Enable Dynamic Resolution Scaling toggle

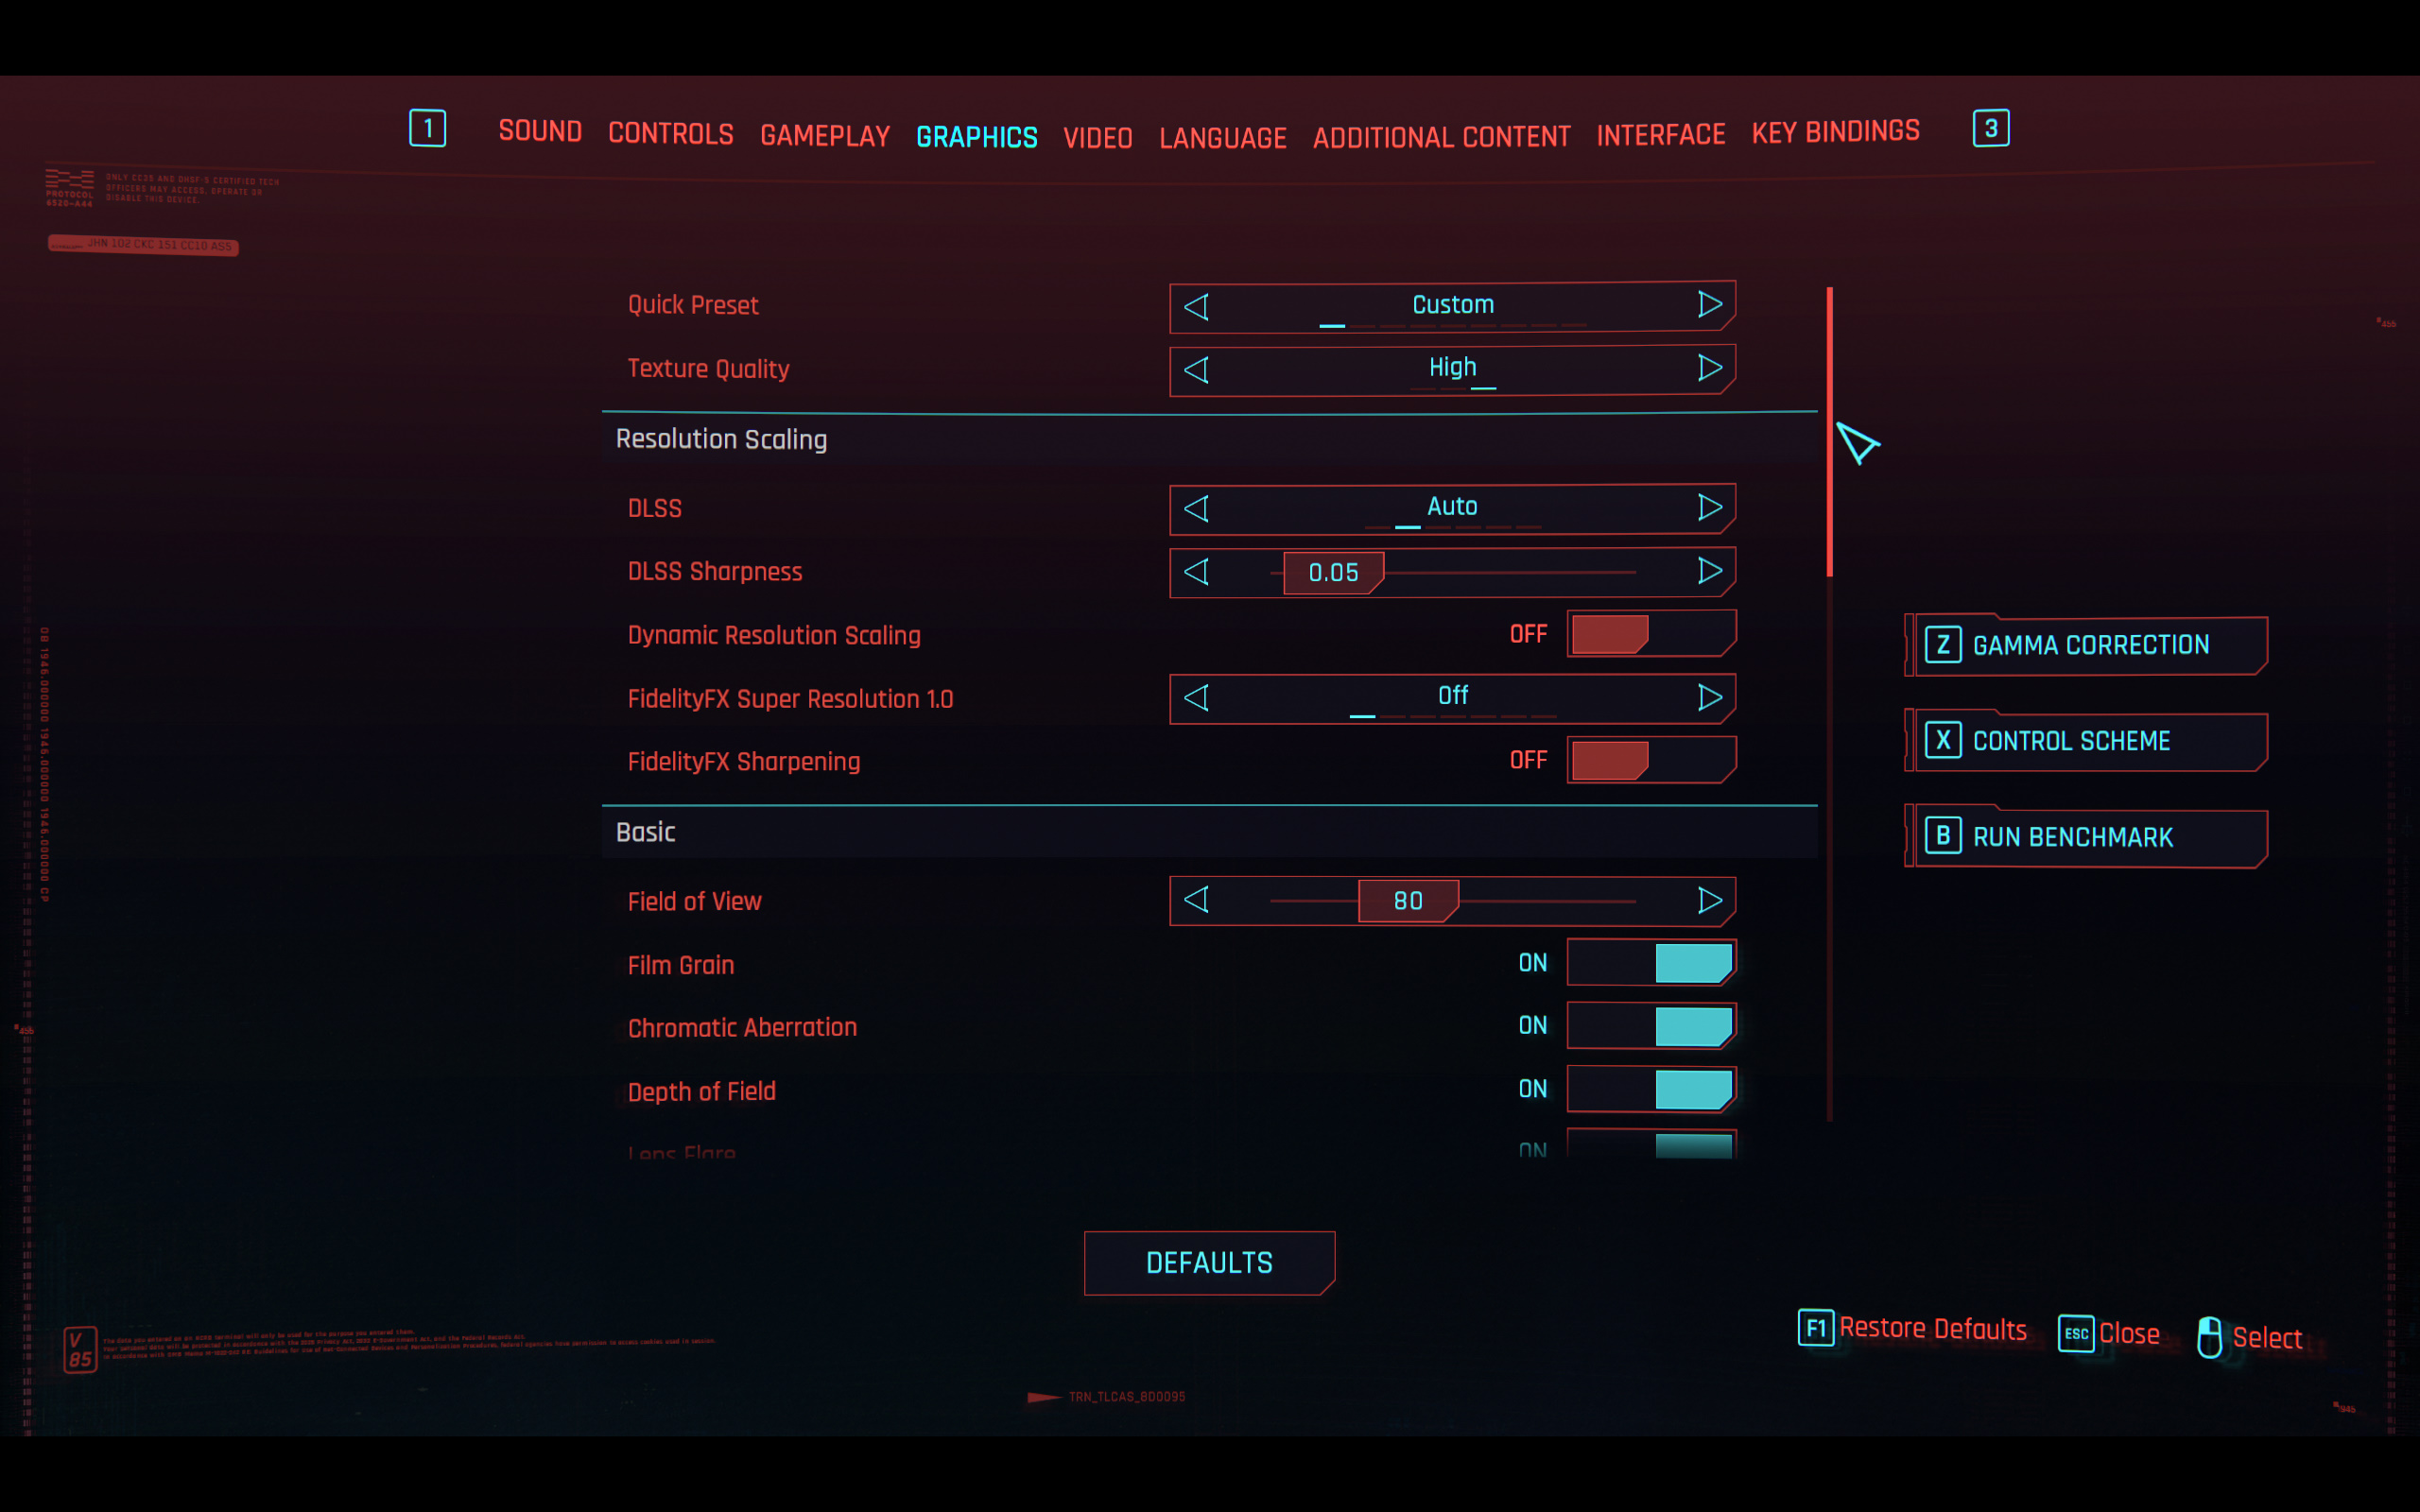pos(1650,634)
